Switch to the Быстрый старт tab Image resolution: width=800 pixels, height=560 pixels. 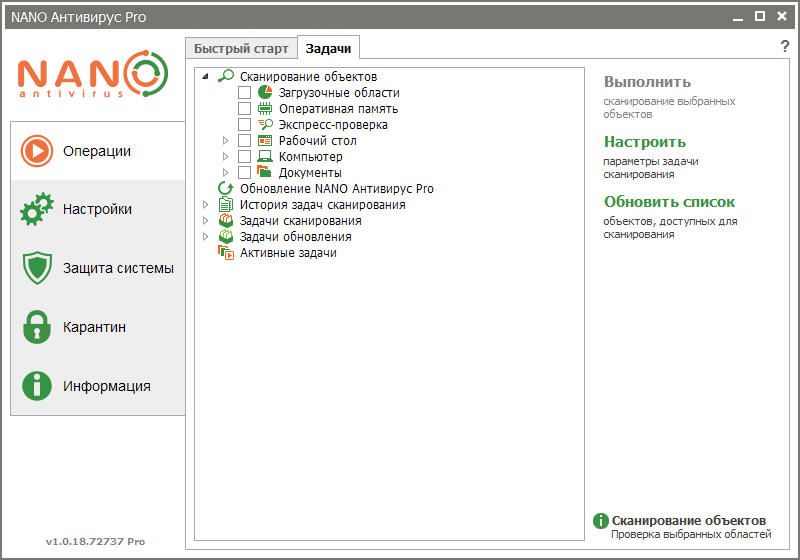click(x=241, y=48)
